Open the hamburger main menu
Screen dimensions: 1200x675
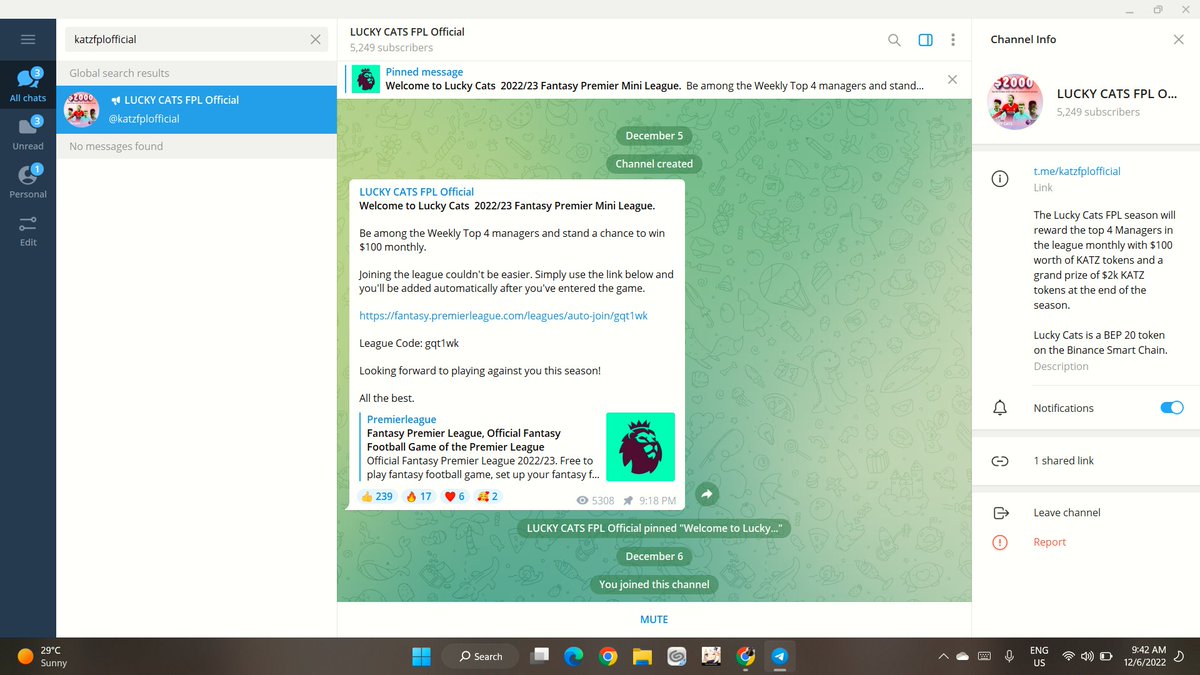28,40
